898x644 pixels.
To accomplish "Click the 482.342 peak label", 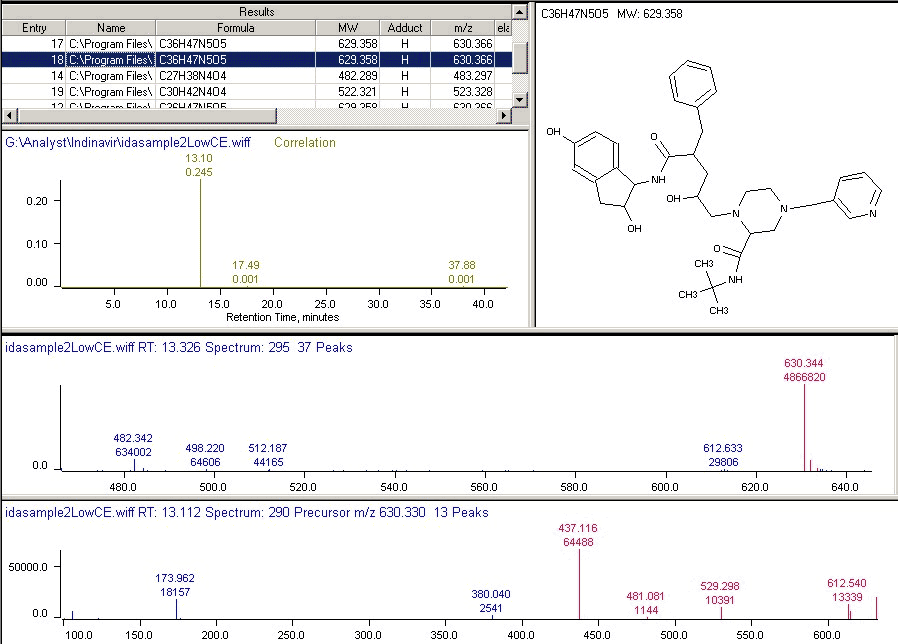I will (x=133, y=438).
